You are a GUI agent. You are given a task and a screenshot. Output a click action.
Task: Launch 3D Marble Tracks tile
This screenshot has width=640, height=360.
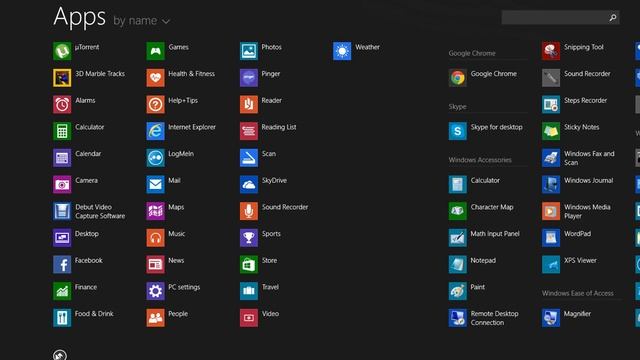(x=62, y=78)
